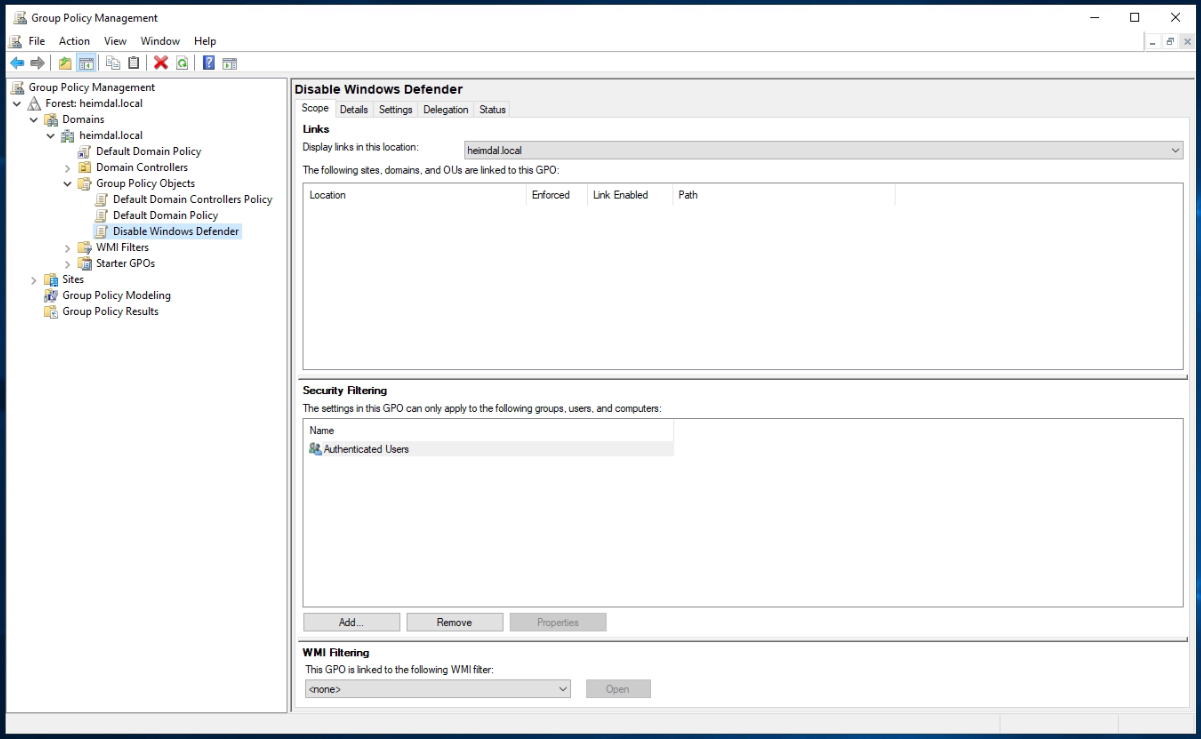Click the Copy toolbar icon
Image resolution: width=1201 pixels, height=739 pixels.
point(113,63)
